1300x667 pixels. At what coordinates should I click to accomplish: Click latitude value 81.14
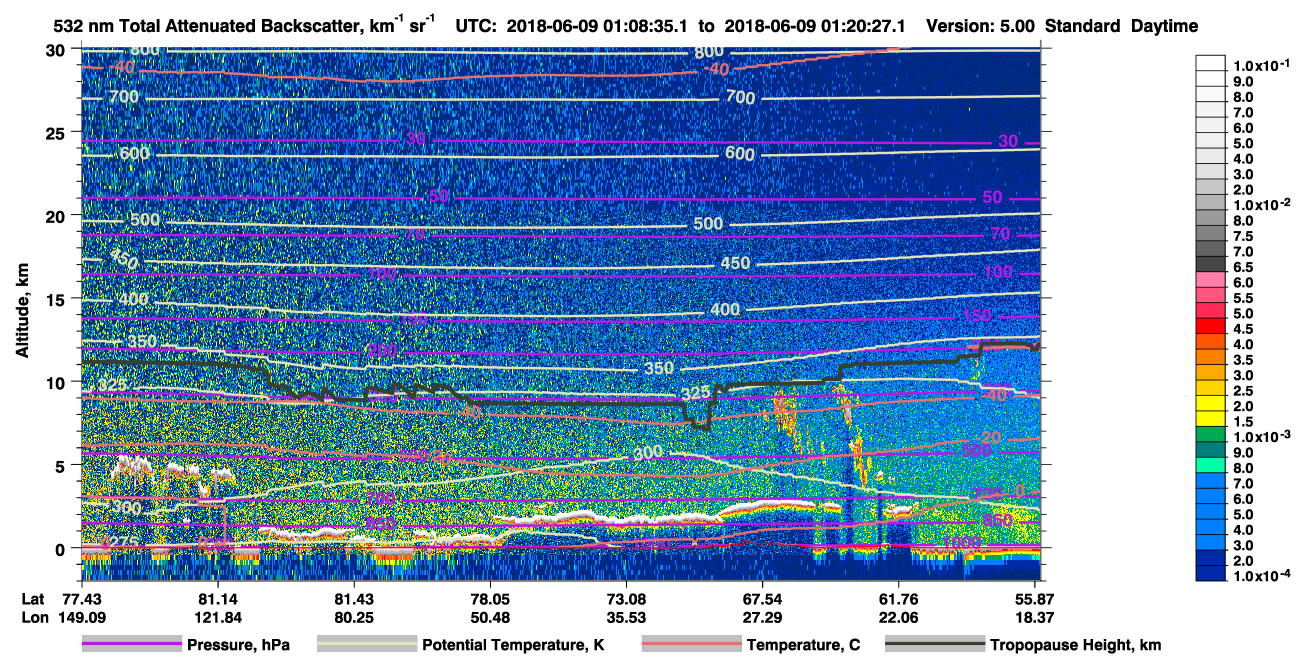[217, 597]
